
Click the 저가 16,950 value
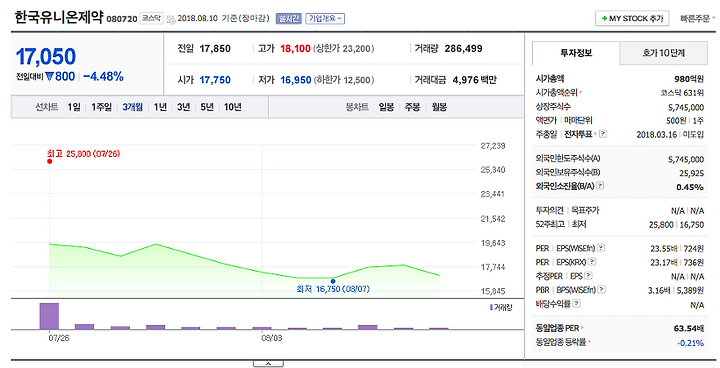pos(296,80)
